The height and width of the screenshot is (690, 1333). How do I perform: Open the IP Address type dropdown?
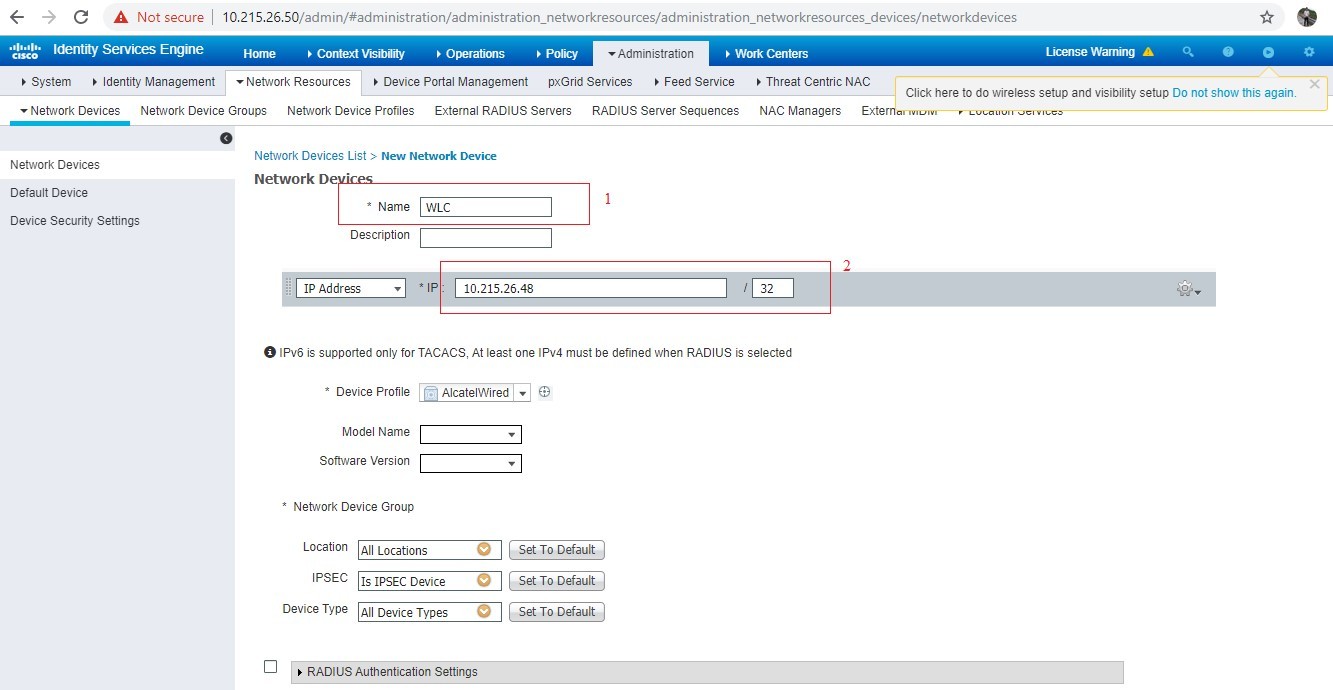[x=351, y=288]
